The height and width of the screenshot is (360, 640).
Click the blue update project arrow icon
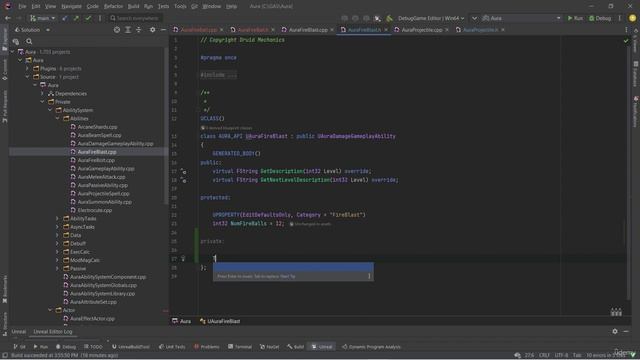point(65,18)
